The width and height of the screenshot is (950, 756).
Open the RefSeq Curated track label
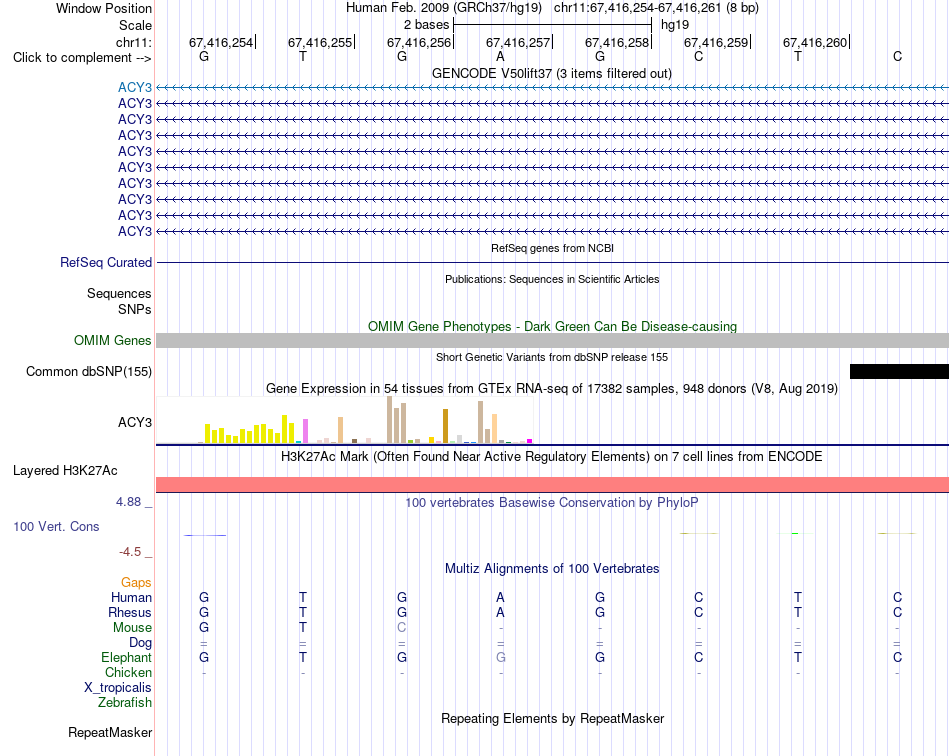[106, 262]
